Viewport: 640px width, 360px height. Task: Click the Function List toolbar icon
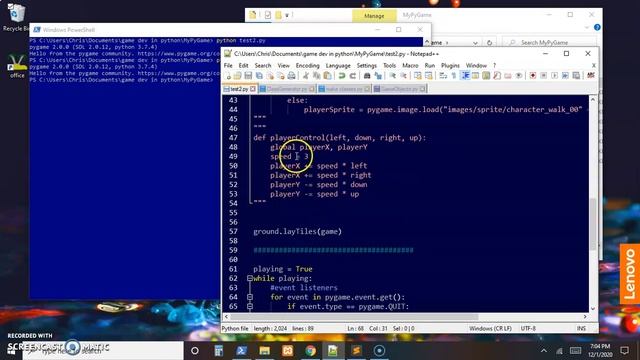(x=497, y=76)
